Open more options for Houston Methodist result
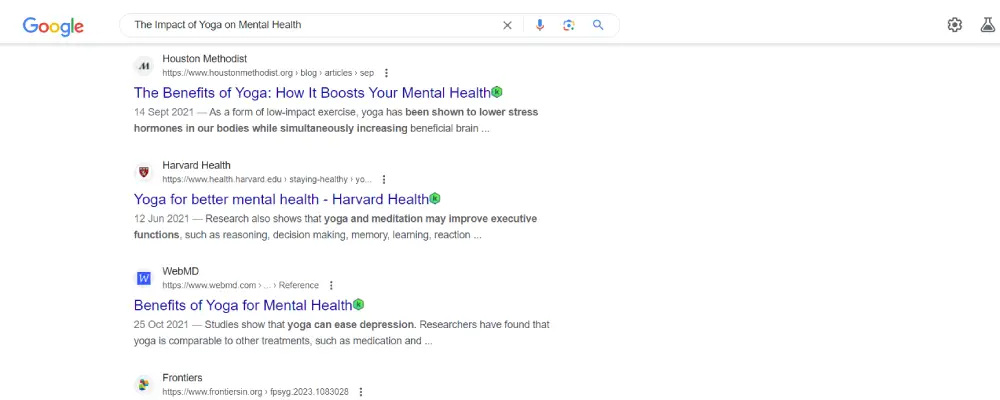The image size is (1000, 400). pos(386,73)
